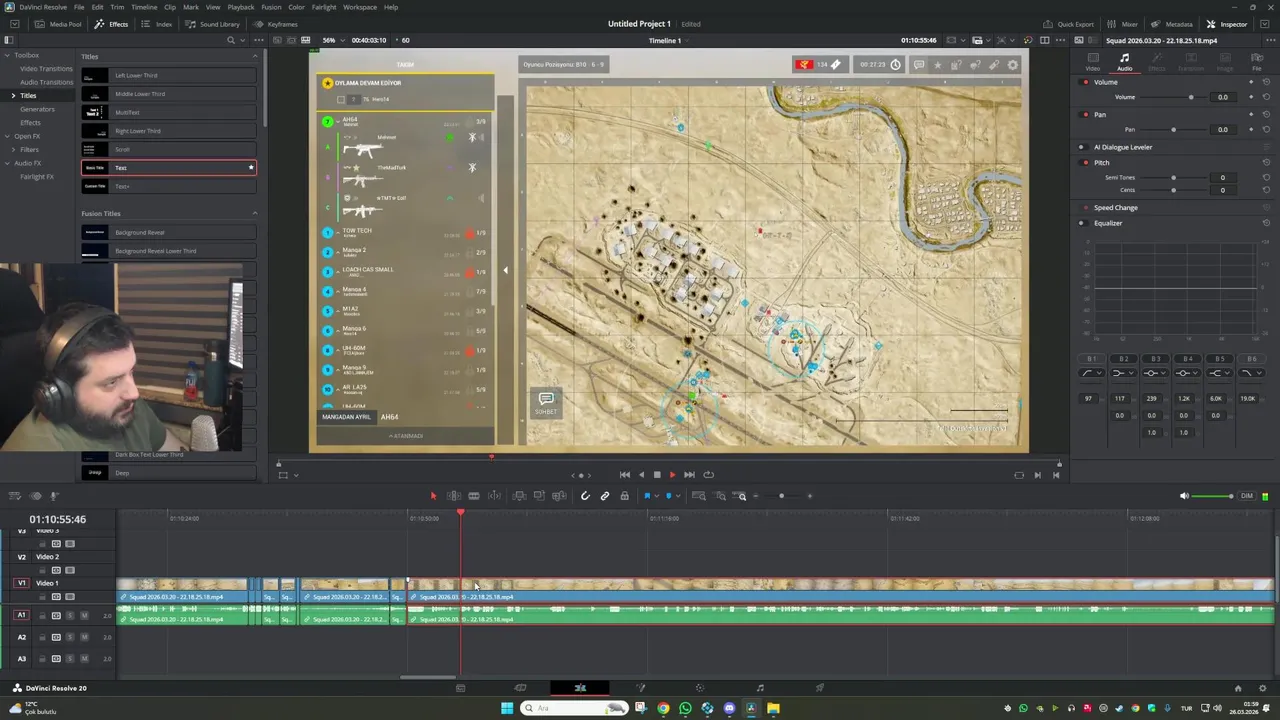Image resolution: width=1280 pixels, height=720 pixels.
Task: Open Color page icon
Action: pyautogui.click(x=700, y=688)
